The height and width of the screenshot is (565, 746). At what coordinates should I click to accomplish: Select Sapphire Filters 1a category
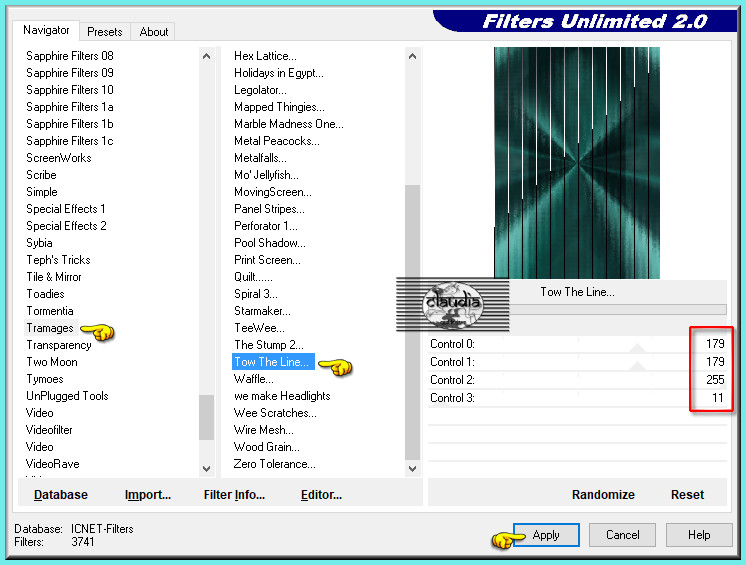pyautogui.click(x=70, y=107)
